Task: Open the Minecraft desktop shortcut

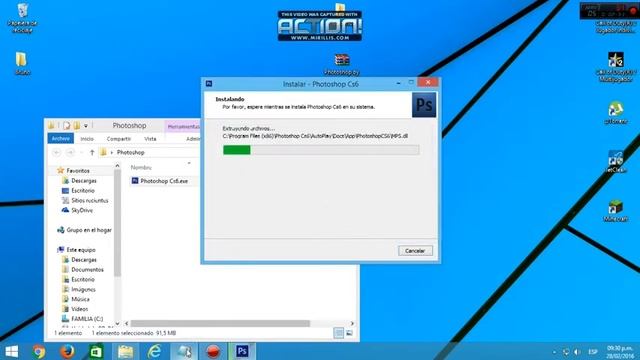Action: [x=616, y=211]
